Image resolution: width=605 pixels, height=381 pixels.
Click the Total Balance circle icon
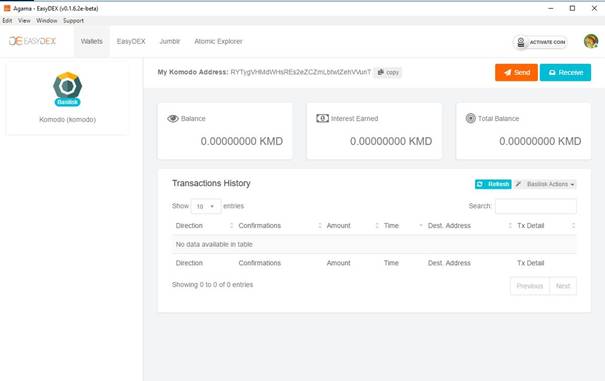pyautogui.click(x=470, y=119)
